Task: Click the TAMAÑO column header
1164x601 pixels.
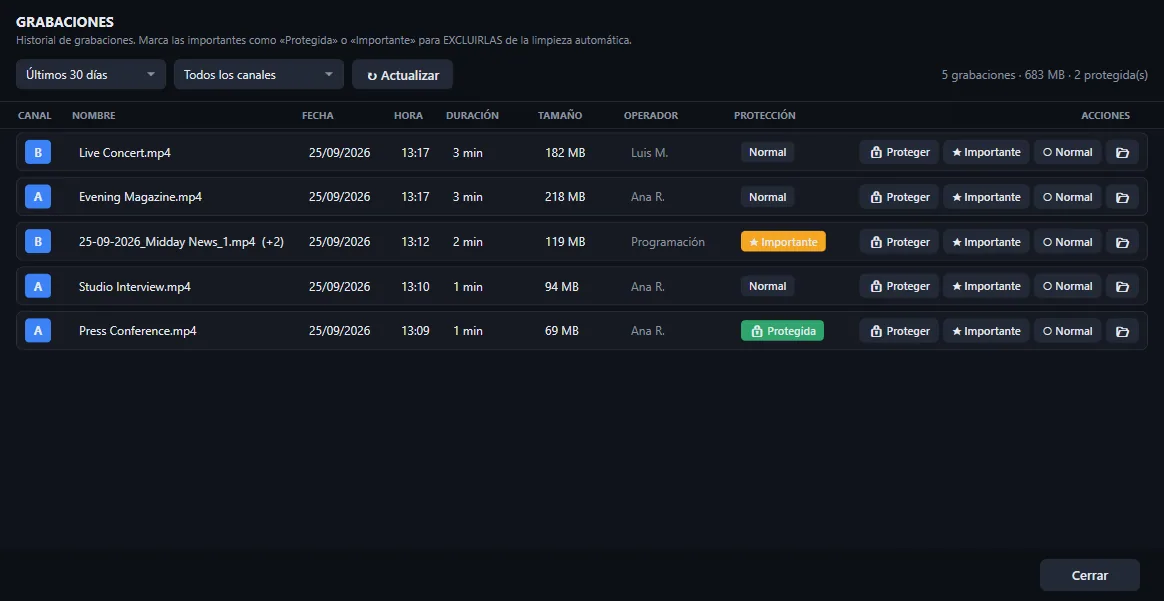Action: tap(560, 116)
